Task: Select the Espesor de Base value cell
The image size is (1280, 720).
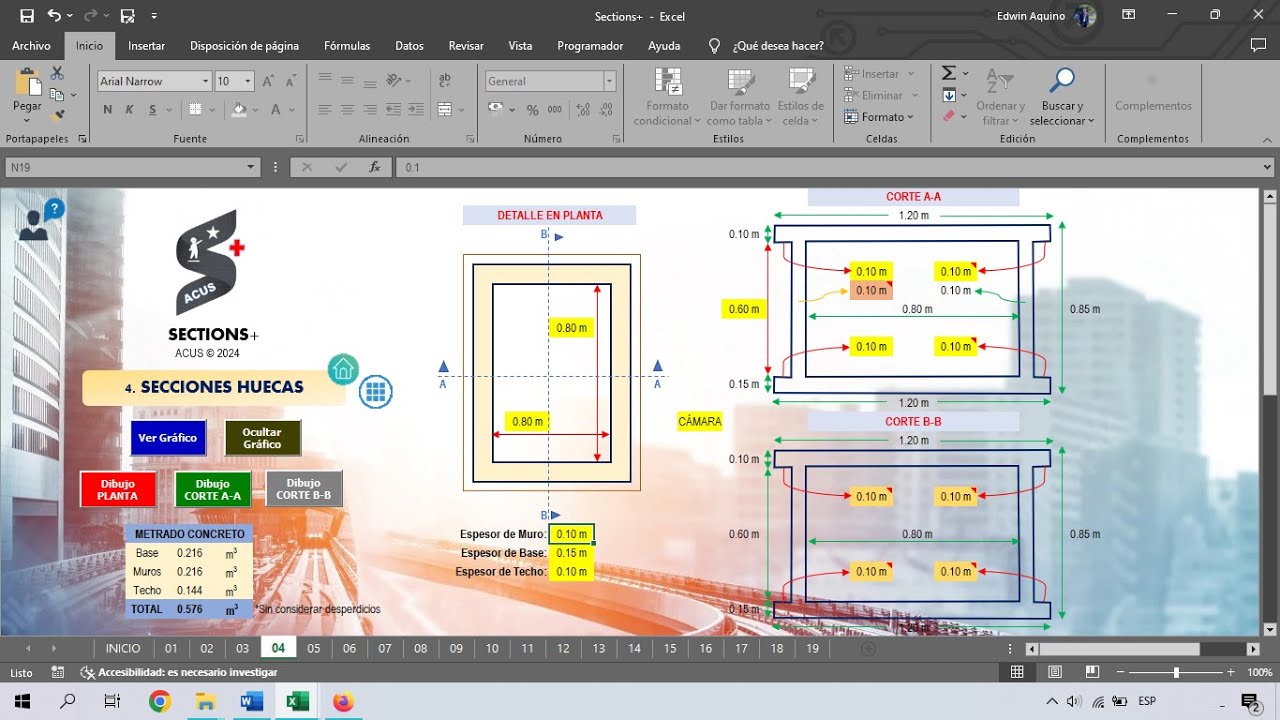Action: click(572, 553)
